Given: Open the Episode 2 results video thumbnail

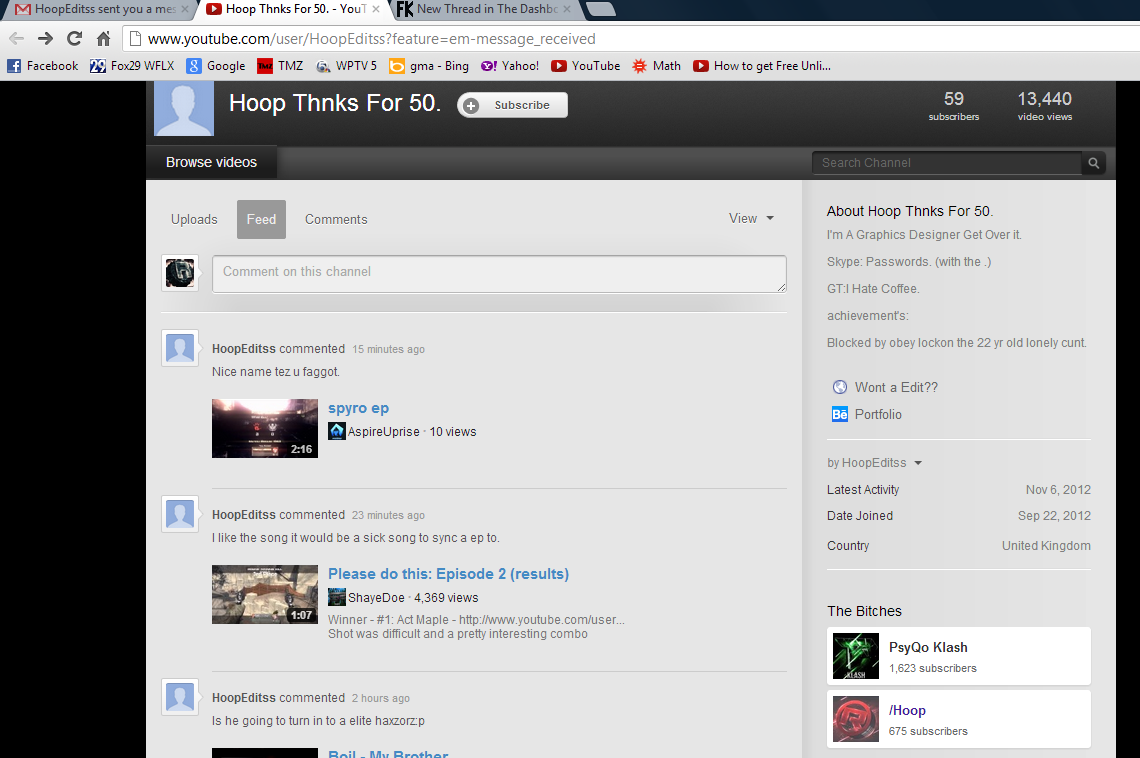Looking at the screenshot, I should tap(265, 594).
